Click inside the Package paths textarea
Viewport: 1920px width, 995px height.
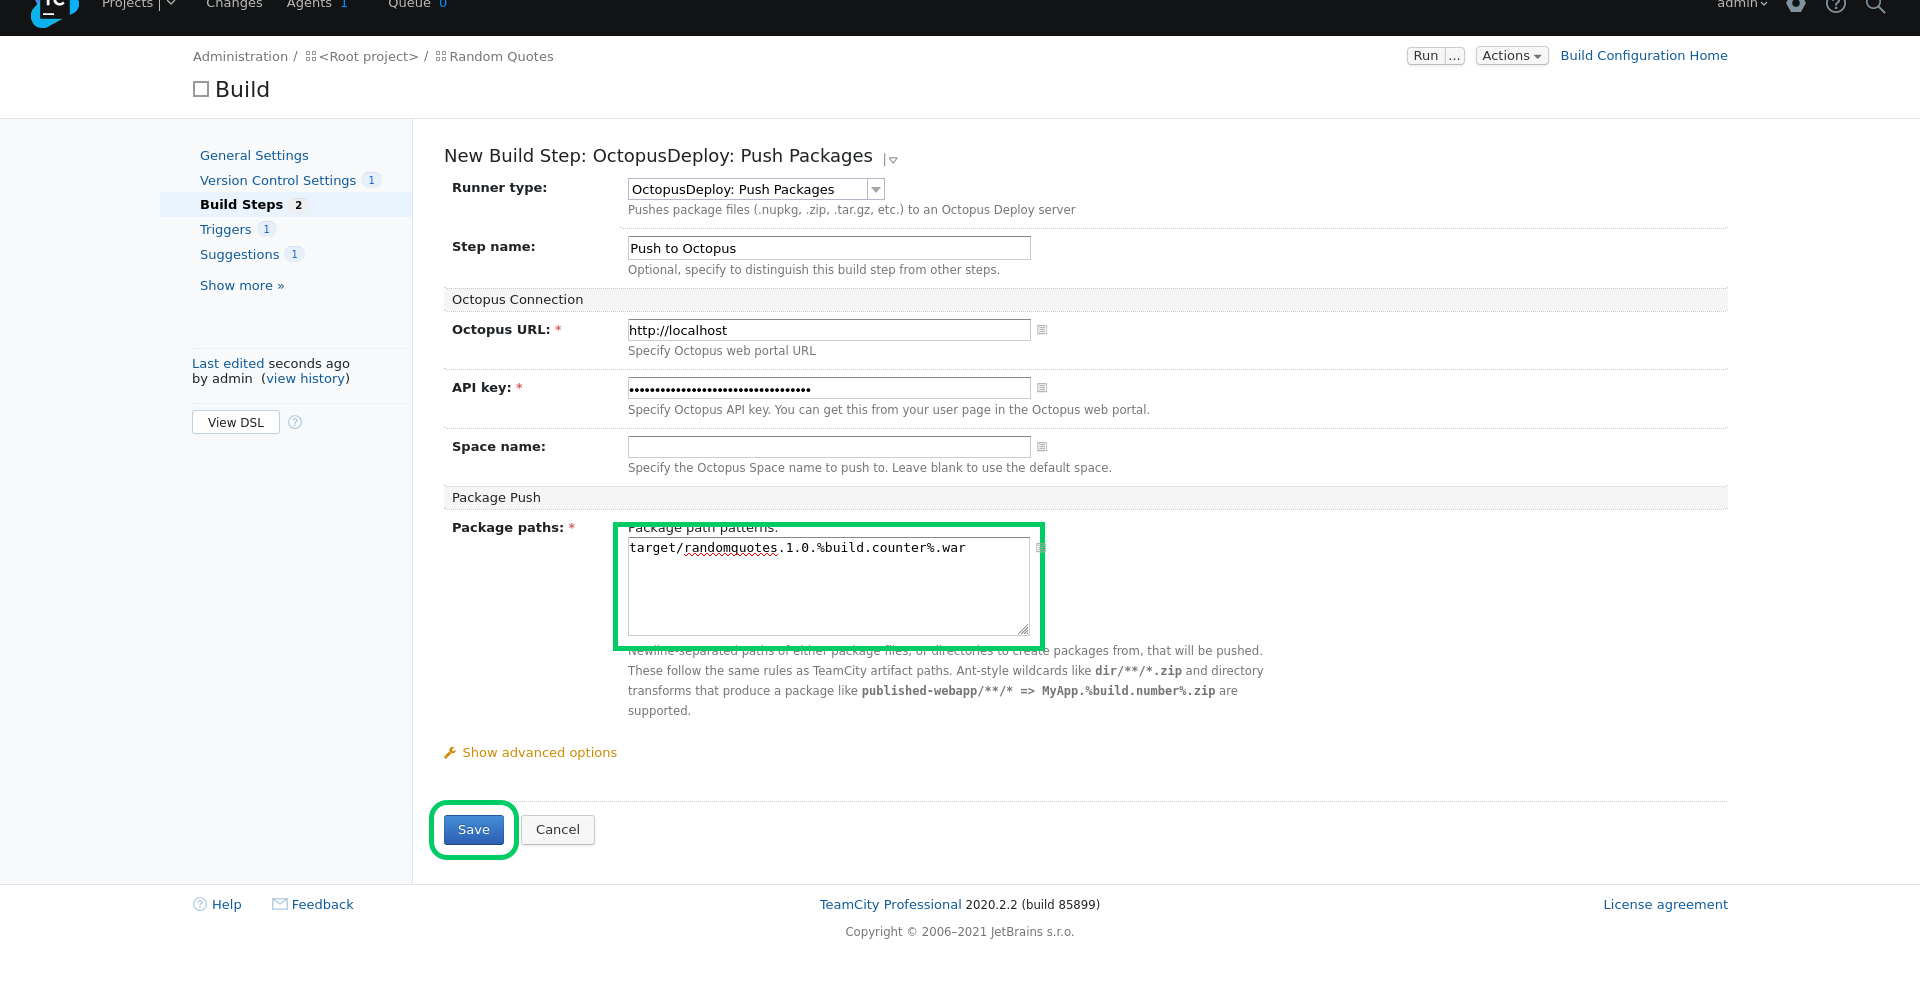click(829, 586)
